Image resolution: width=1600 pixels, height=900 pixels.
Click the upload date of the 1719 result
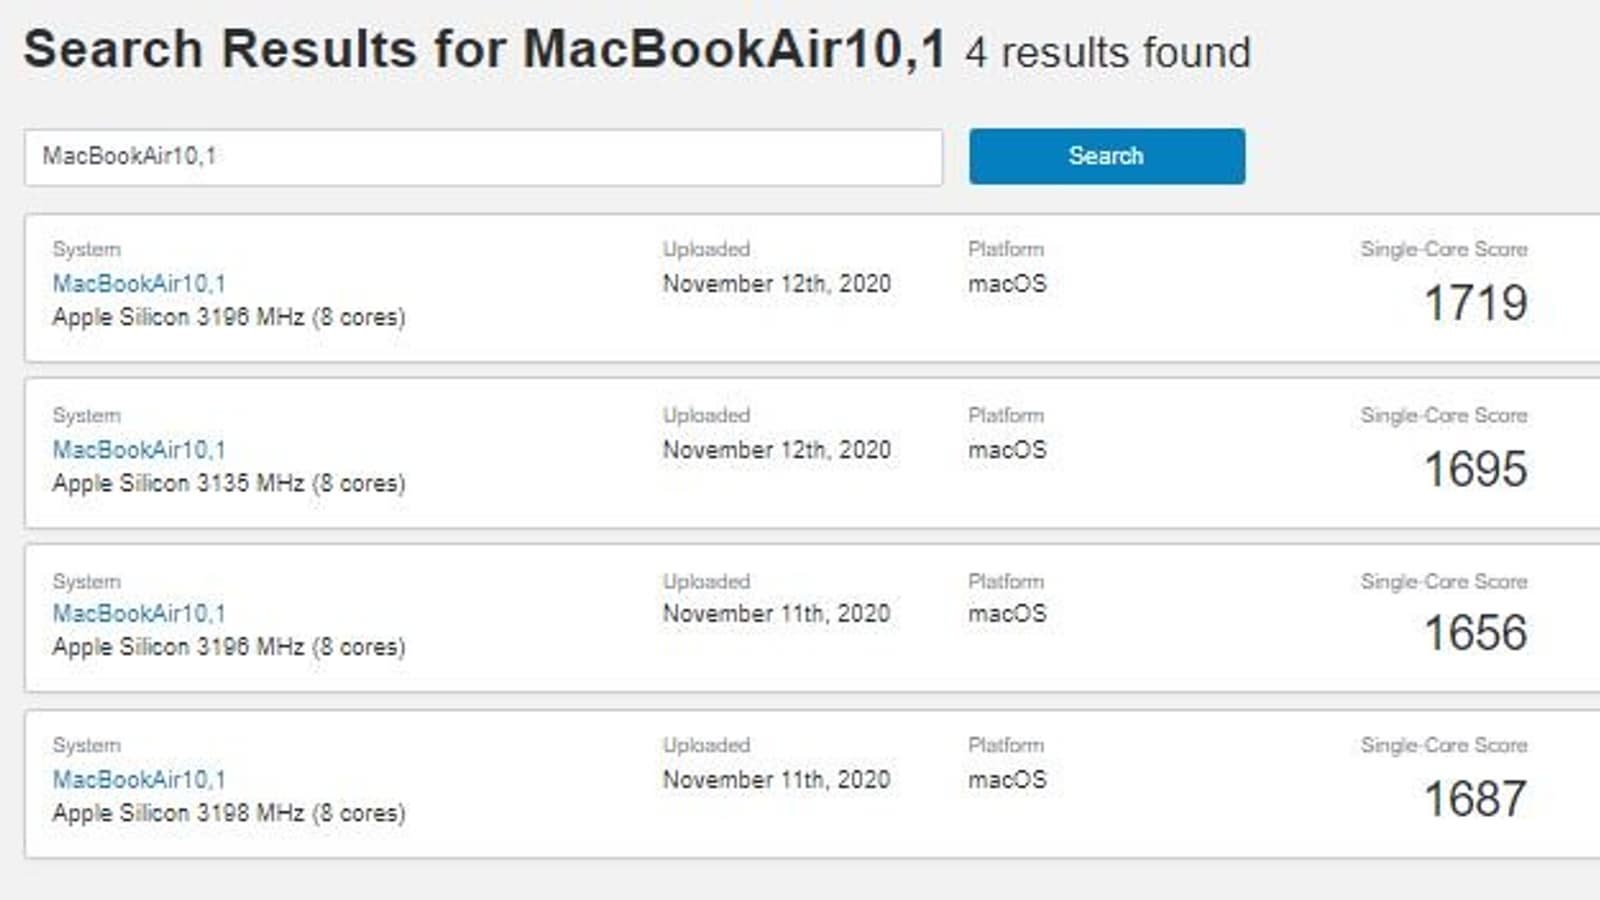[x=777, y=284]
